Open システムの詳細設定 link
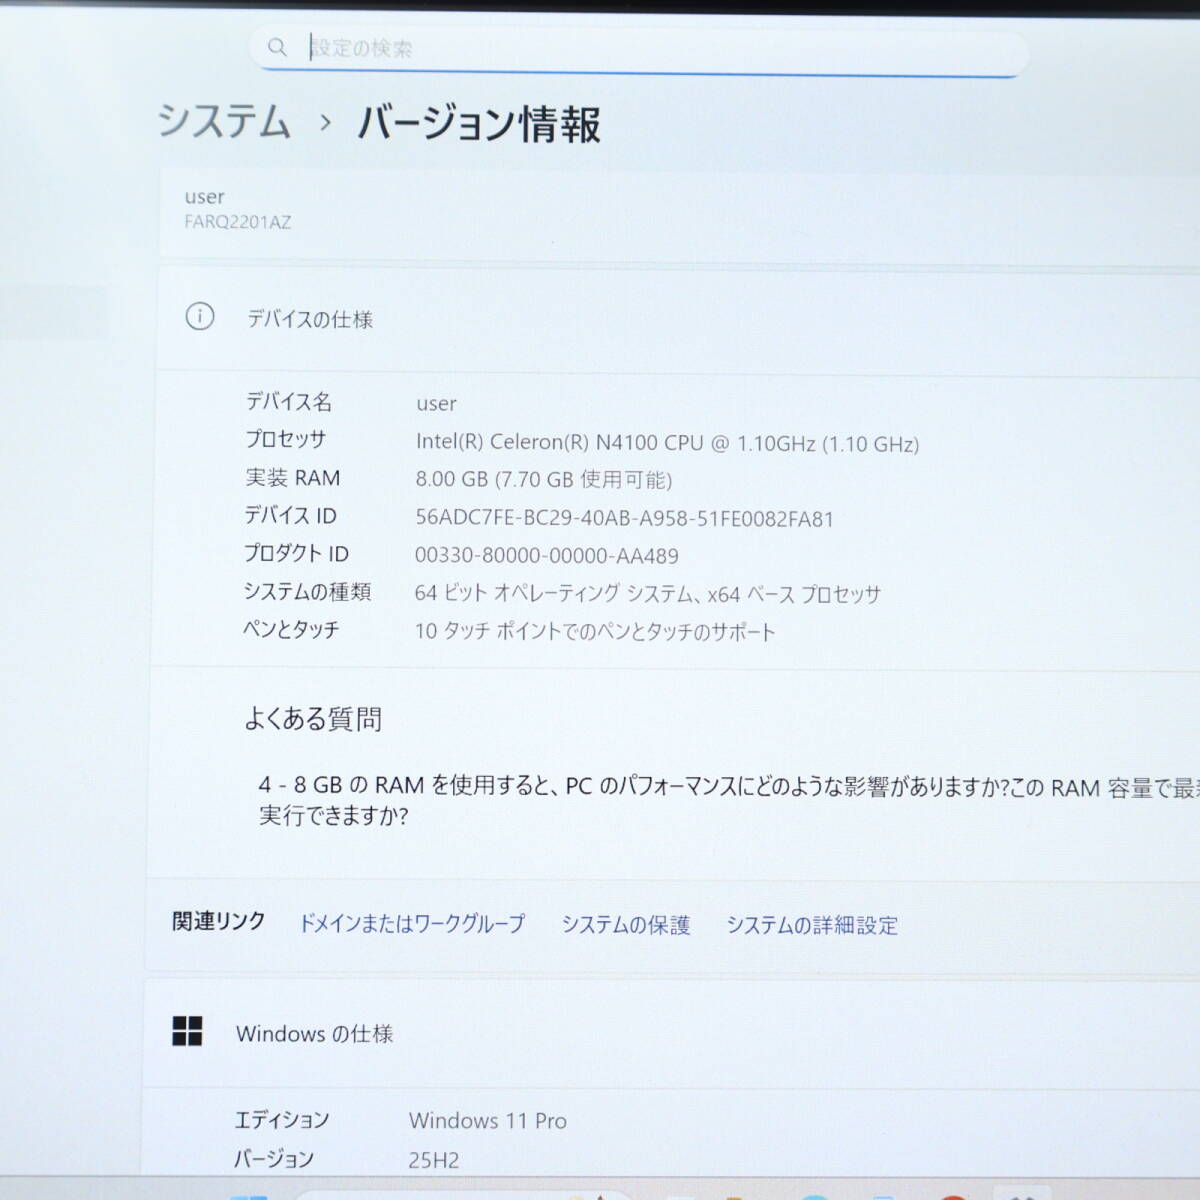This screenshot has width=1200, height=1200. [812, 926]
